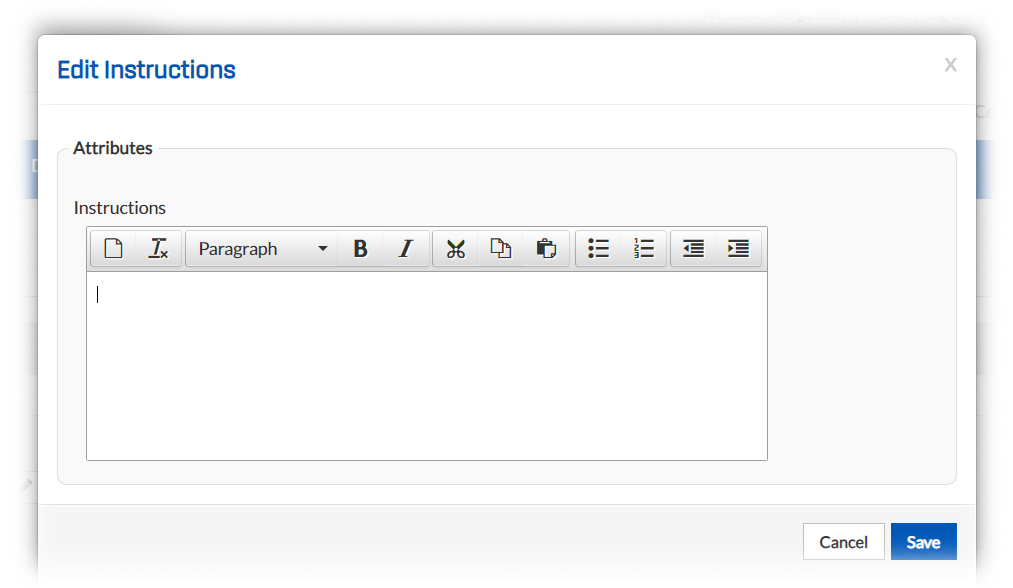The width and height of the screenshot is (1013, 588).
Task: Copy selection with the copy icon
Action: pyautogui.click(x=501, y=249)
